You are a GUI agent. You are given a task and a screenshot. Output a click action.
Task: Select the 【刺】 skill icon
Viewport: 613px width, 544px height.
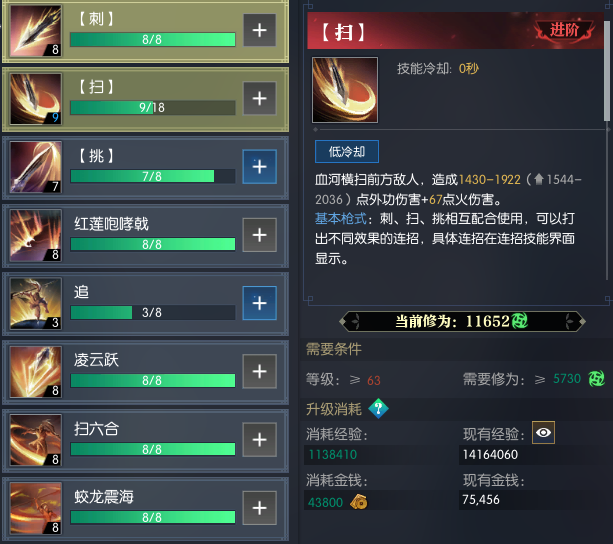[x=36, y=31]
